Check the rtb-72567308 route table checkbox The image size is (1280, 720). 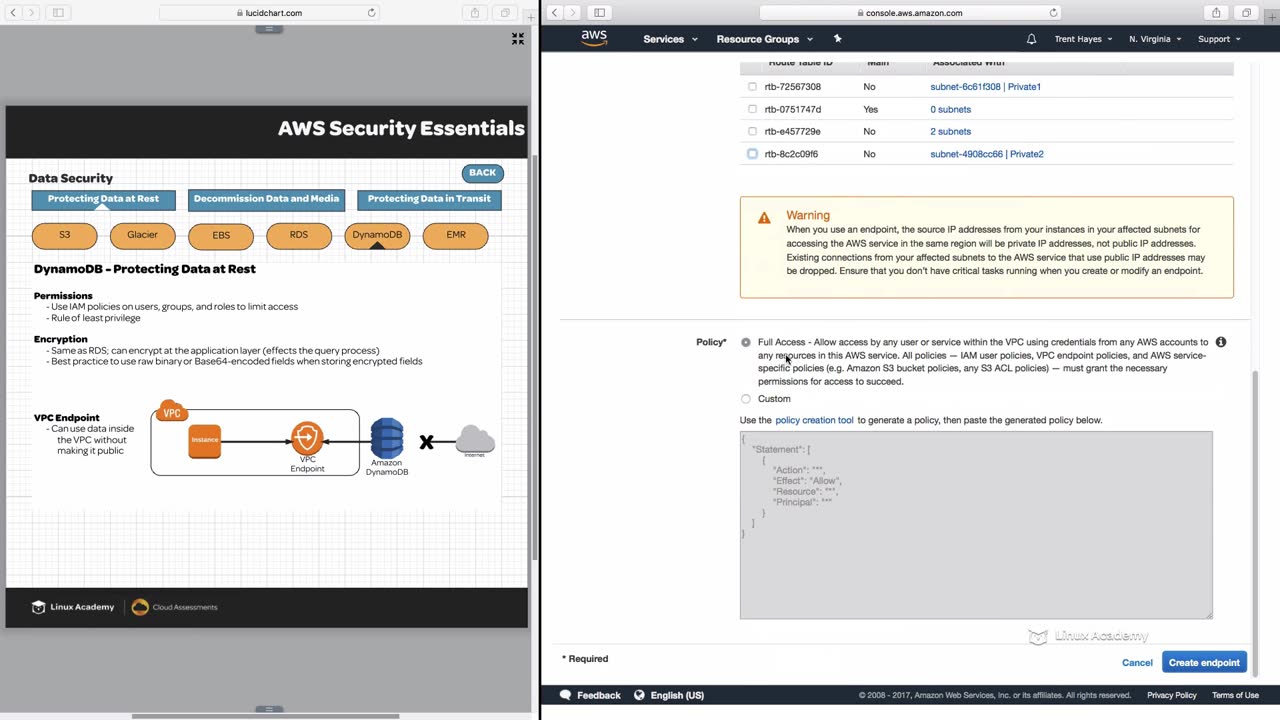tap(753, 87)
